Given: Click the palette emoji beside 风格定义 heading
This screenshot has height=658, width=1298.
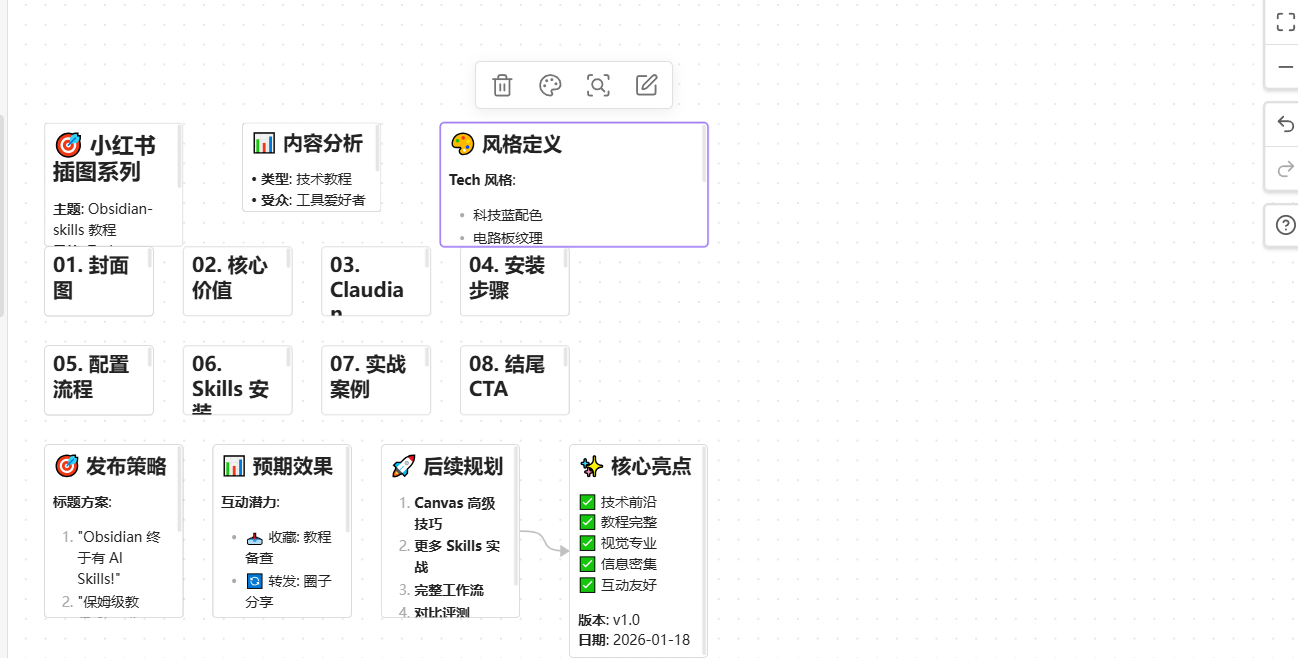Looking at the screenshot, I should tap(462, 144).
